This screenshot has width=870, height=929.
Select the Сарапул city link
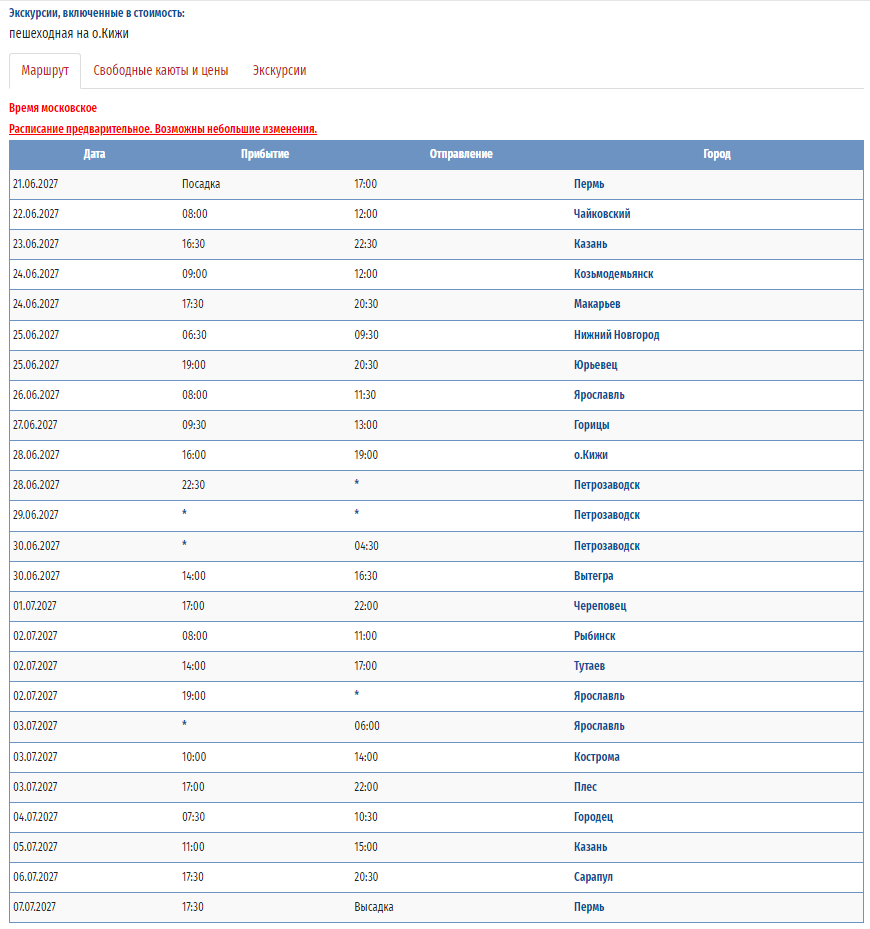593,877
